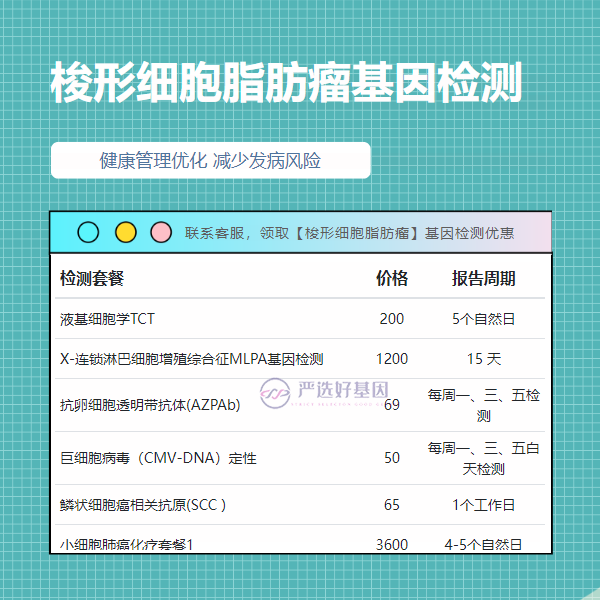Click the title 梭形细胞脂肪瘤基因检测
600x600 pixels.
point(286,82)
